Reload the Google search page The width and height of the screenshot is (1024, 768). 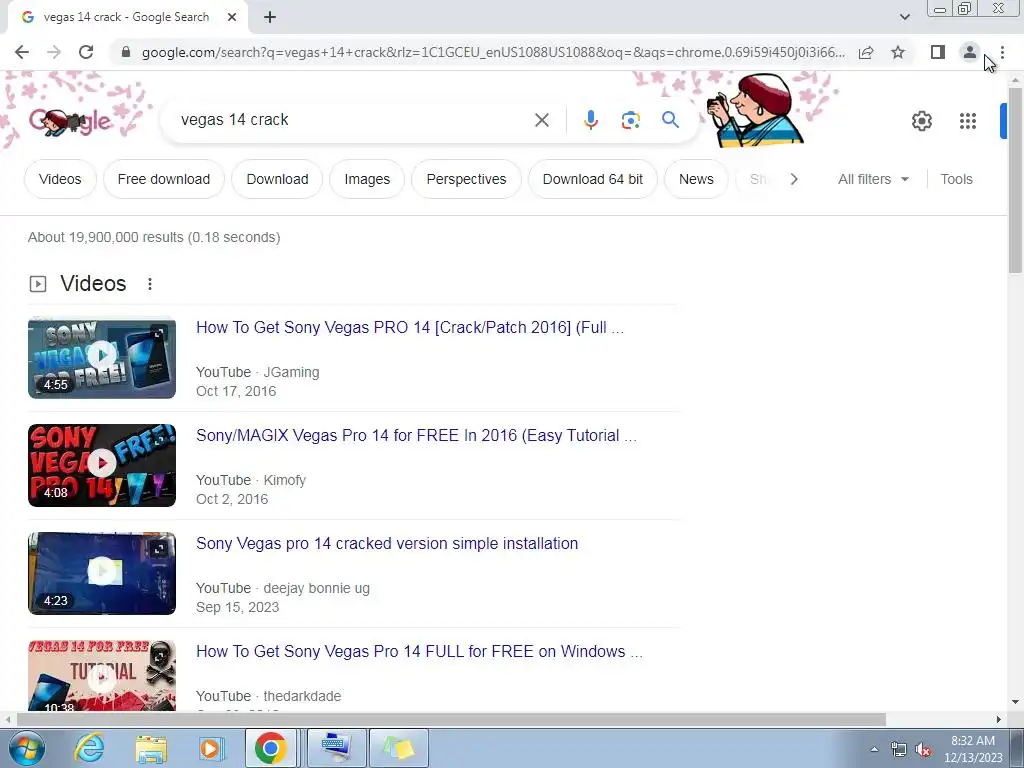(x=86, y=52)
